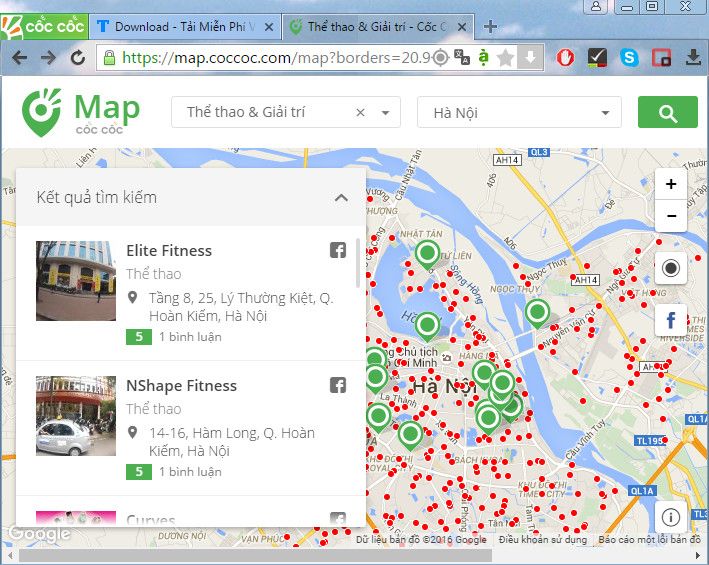This screenshot has height=565, width=709.
Task: Collapse the Kết quả tìm kiếm panel
Action: [341, 198]
